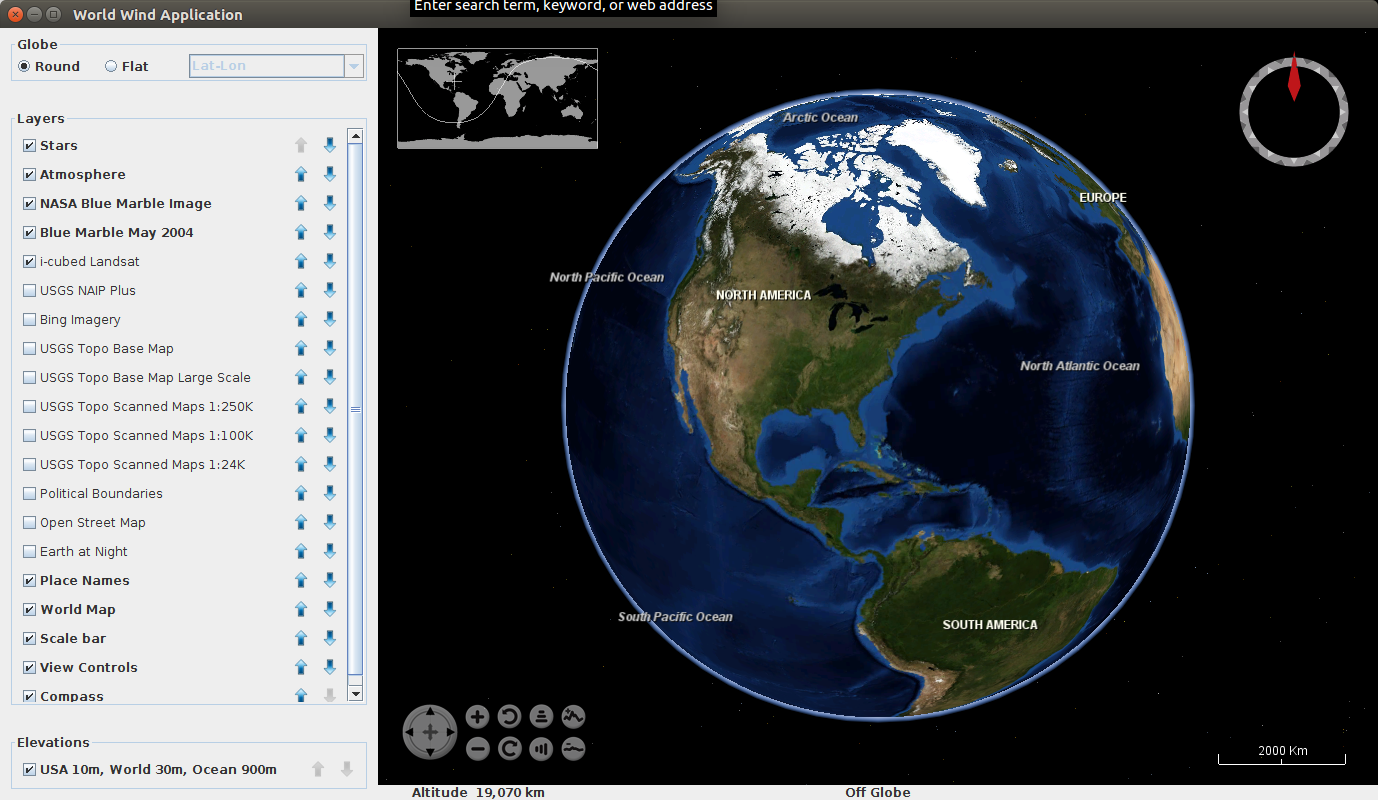
Task: Click the zoom in plus view control
Action: [x=478, y=717]
